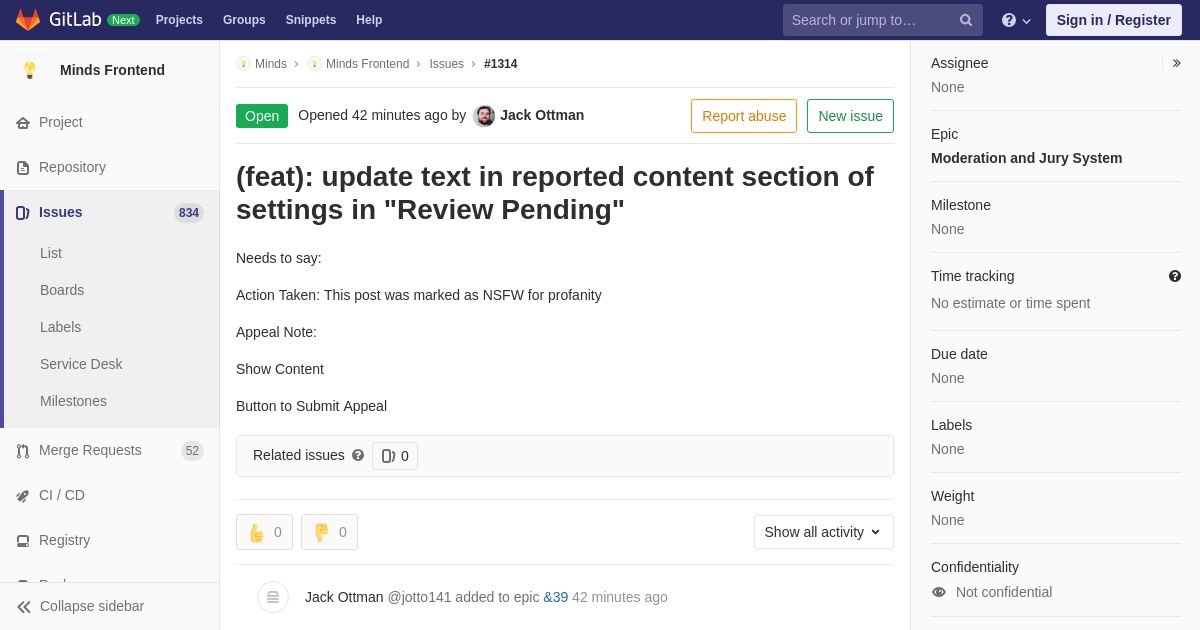The width and height of the screenshot is (1200, 630).
Task: Go to Project in sidebar
Action: pyautogui.click(x=61, y=122)
